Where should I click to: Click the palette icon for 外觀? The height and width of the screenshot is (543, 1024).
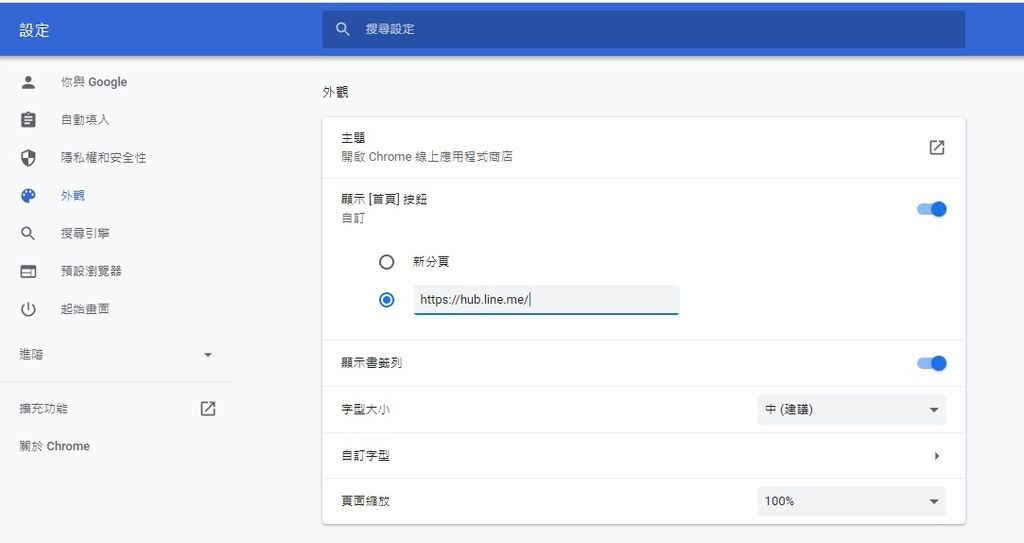[x=28, y=195]
